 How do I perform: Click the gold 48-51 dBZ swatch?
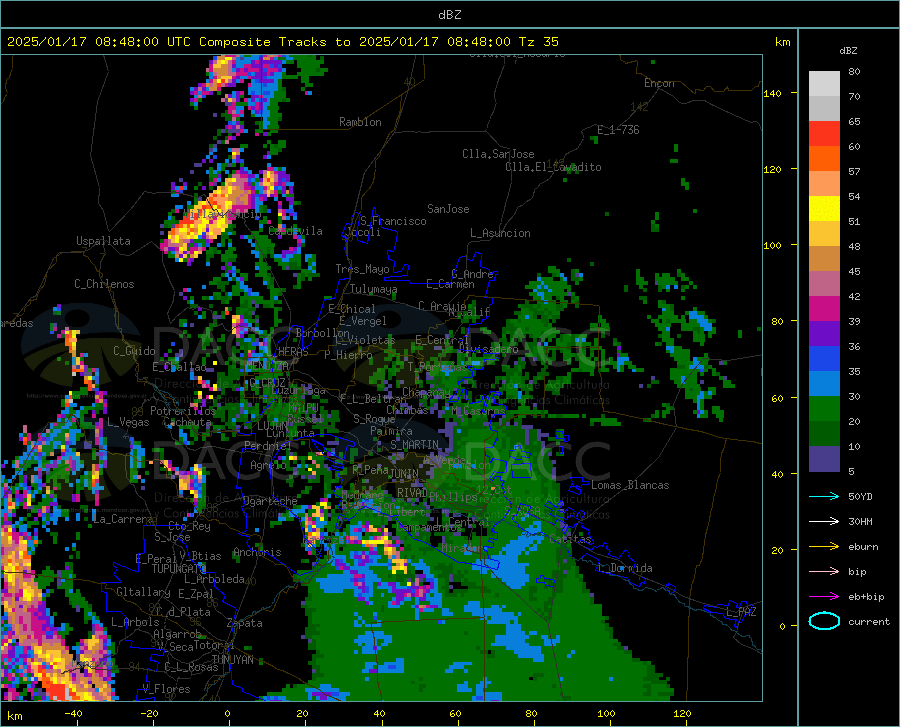824,234
